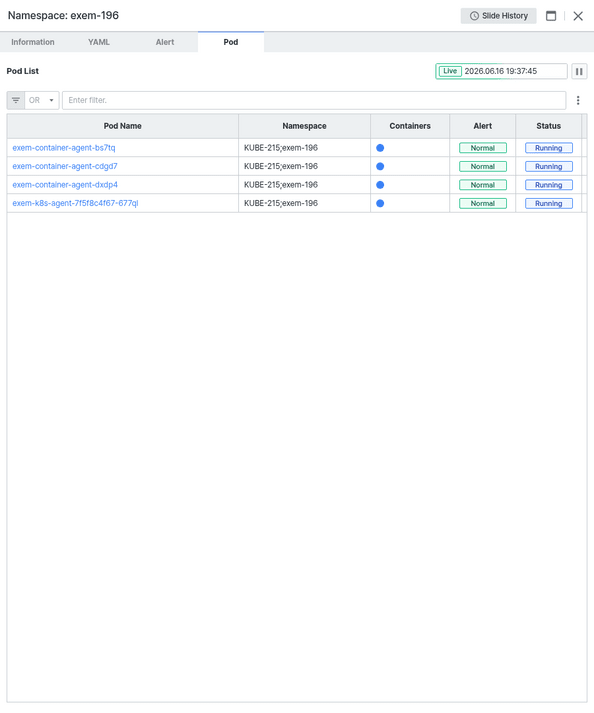The width and height of the screenshot is (594, 713).
Task: Click Normal badge in exem-container-agent-bs7tq row
Action: point(483,148)
